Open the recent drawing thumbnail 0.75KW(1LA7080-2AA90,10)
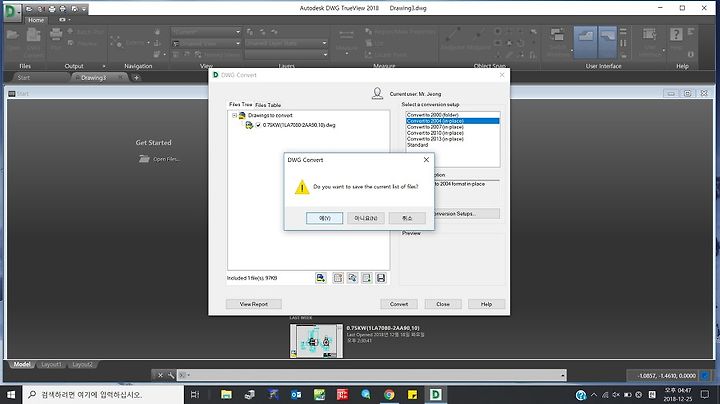The width and height of the screenshot is (720, 404). click(316, 341)
